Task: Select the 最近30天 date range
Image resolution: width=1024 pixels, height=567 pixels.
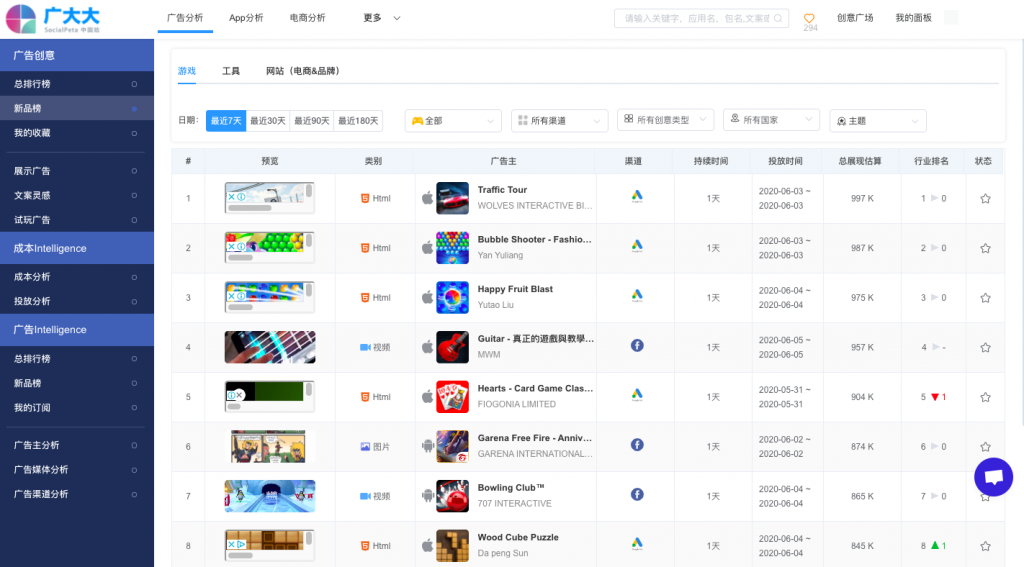Action: point(268,121)
